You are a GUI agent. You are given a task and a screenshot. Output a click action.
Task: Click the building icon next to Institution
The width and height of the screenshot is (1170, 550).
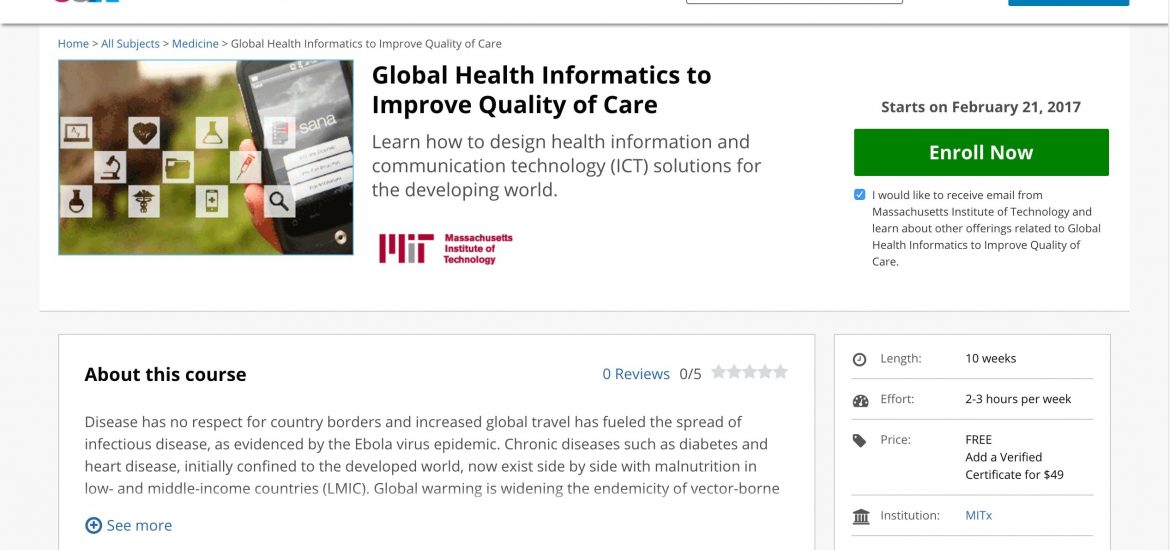pos(861,516)
